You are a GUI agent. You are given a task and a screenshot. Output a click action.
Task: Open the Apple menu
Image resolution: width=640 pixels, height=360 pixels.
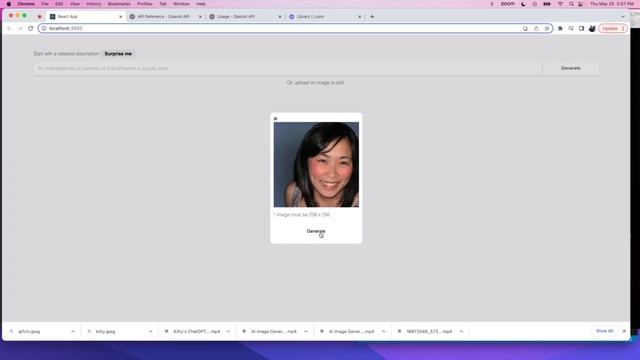9,4
